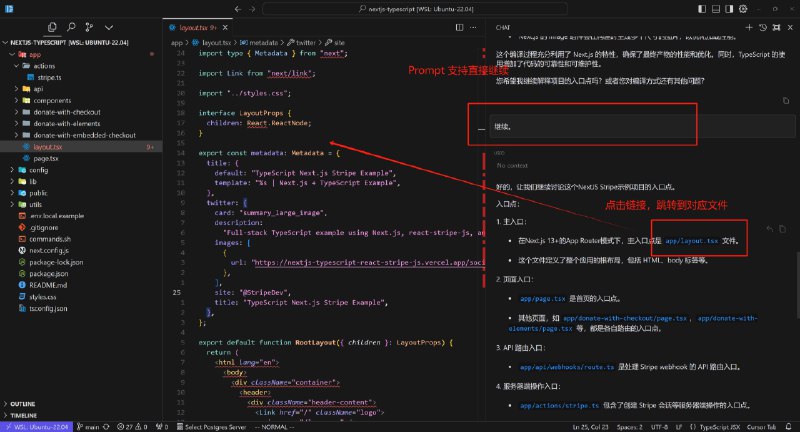Expand the donate-with-embedded-checkout folder
Viewport: 800px width, 432px height.
click(x=85, y=135)
